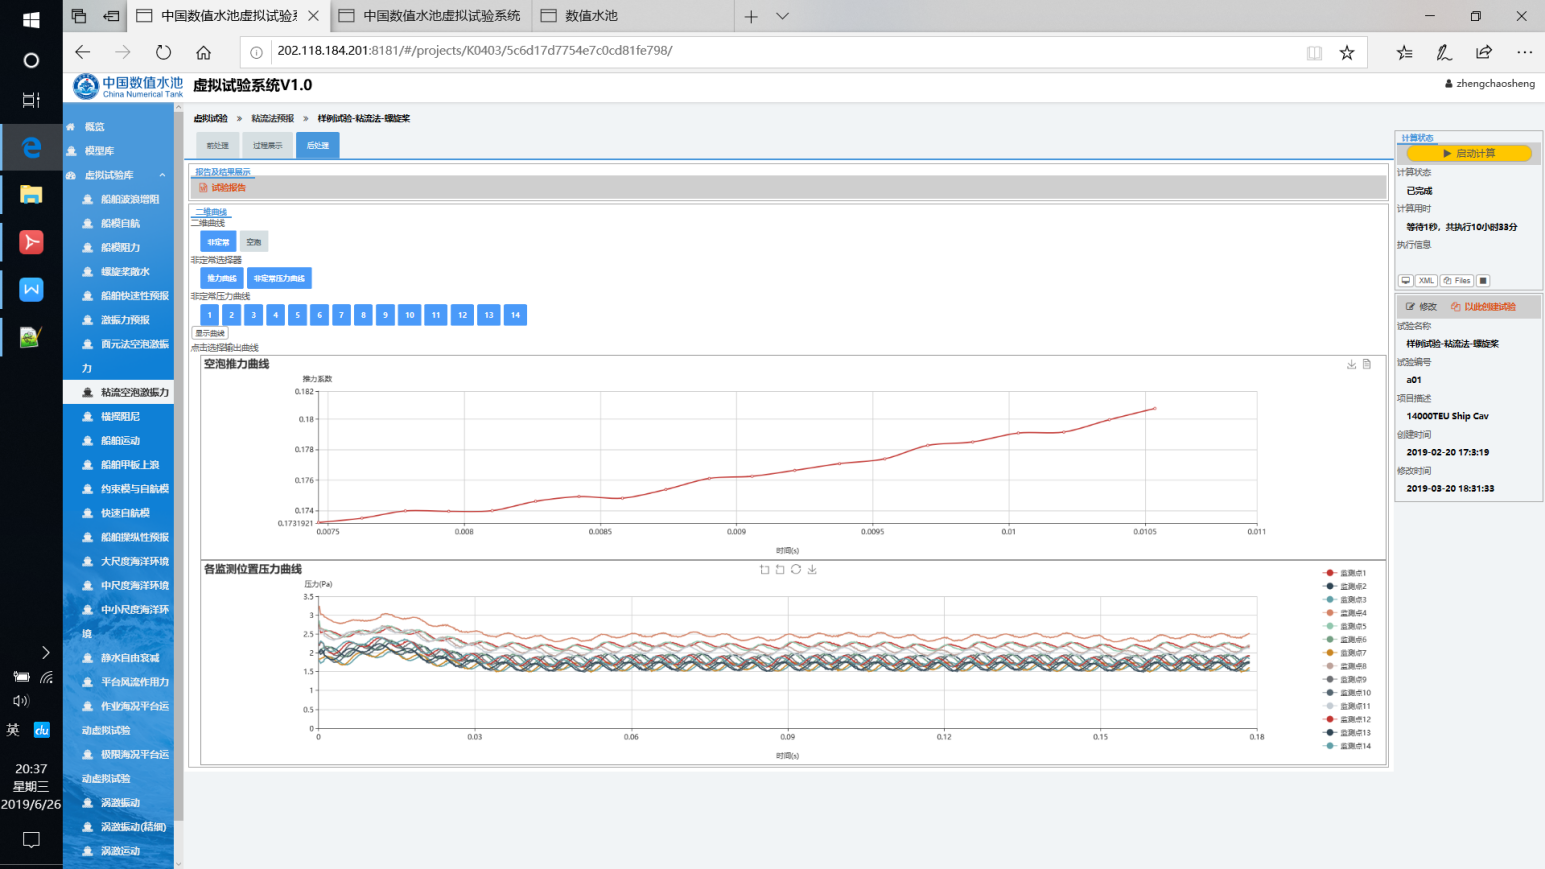Toggle pressure curve number 5 button
Viewport: 1545px width, 869px height.
click(x=297, y=315)
